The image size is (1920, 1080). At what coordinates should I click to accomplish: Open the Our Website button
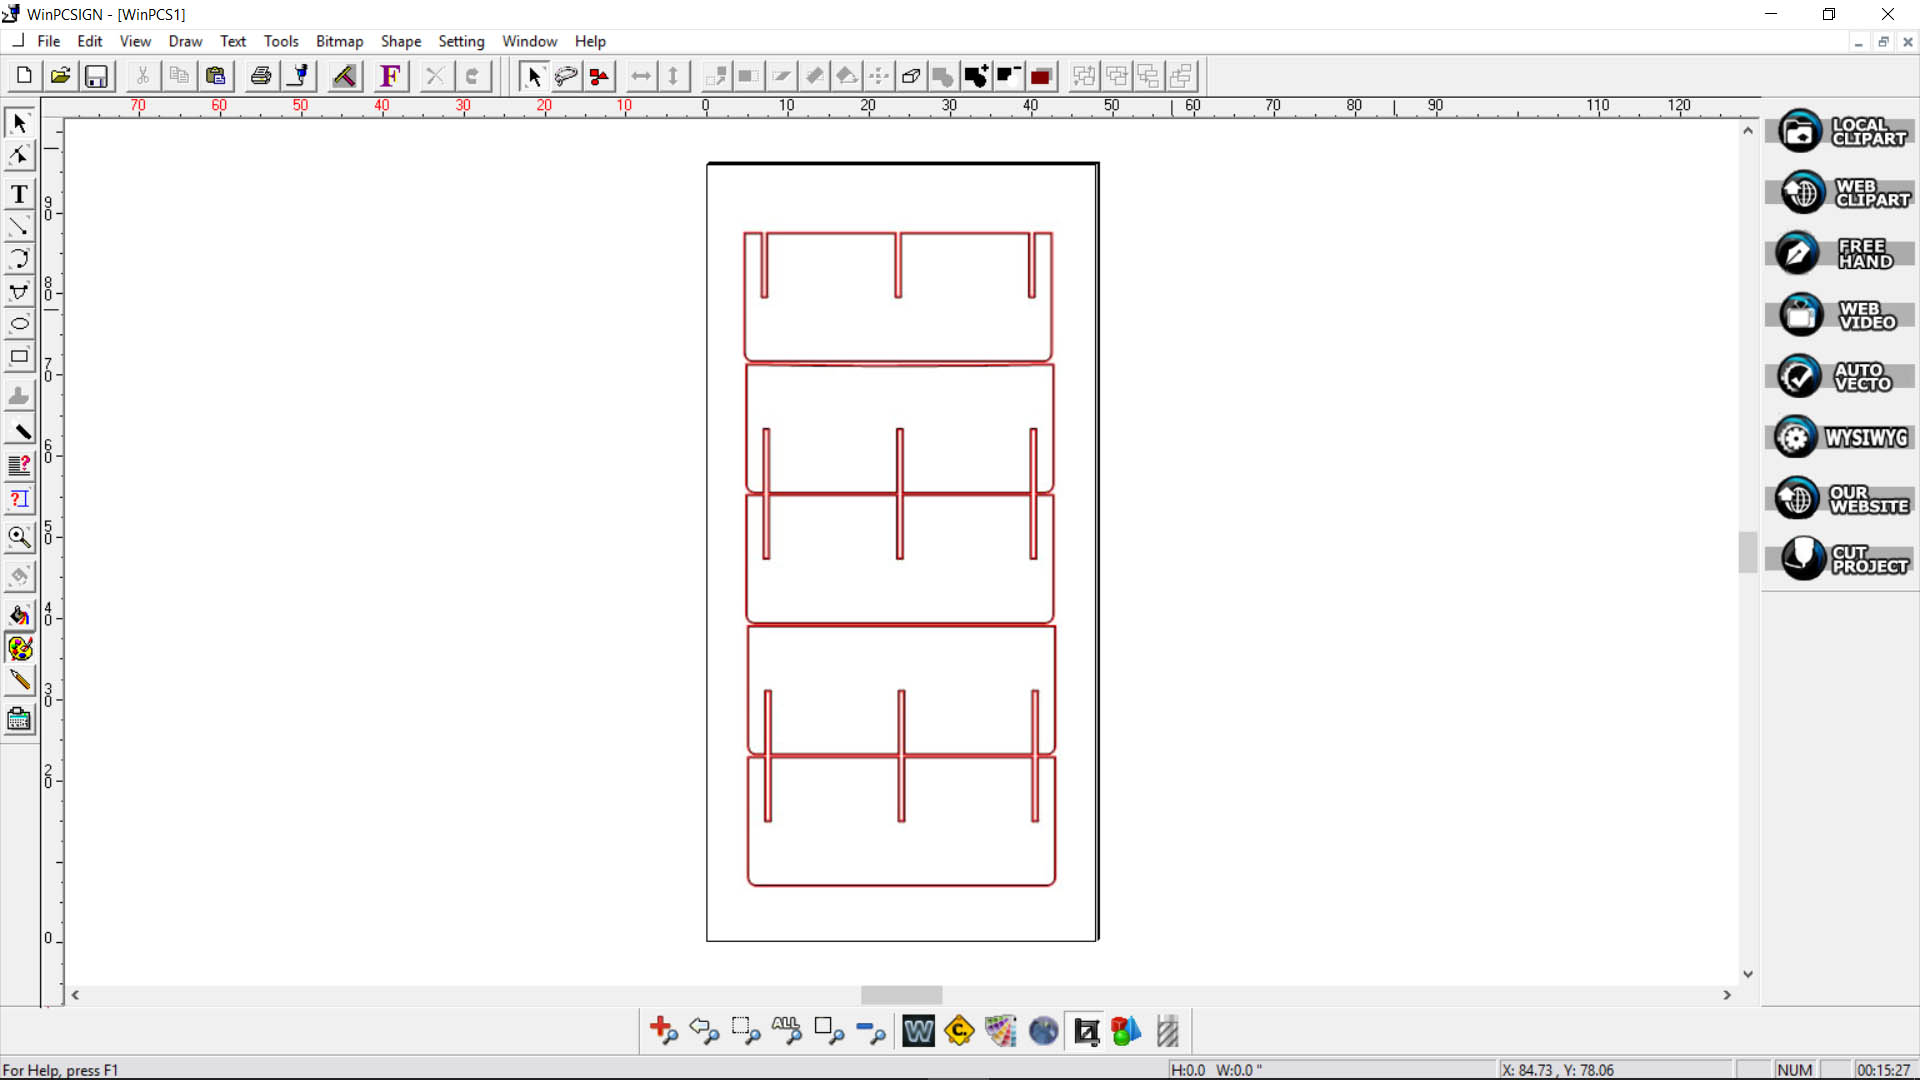coord(1842,498)
